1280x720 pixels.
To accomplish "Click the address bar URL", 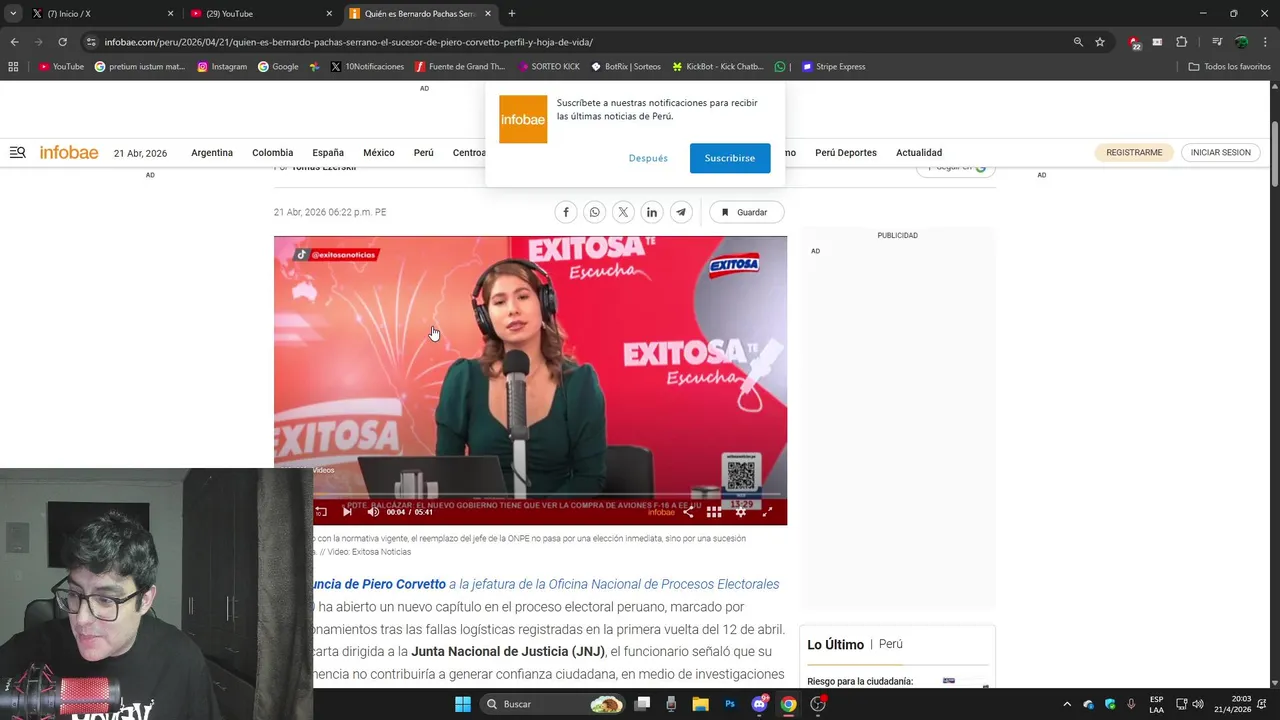I will [348, 42].
